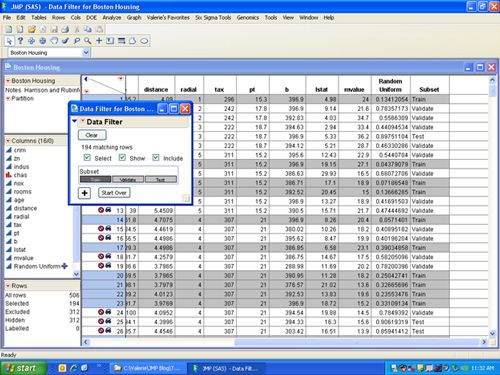Select the Magnifier zoom tool

(88, 41)
